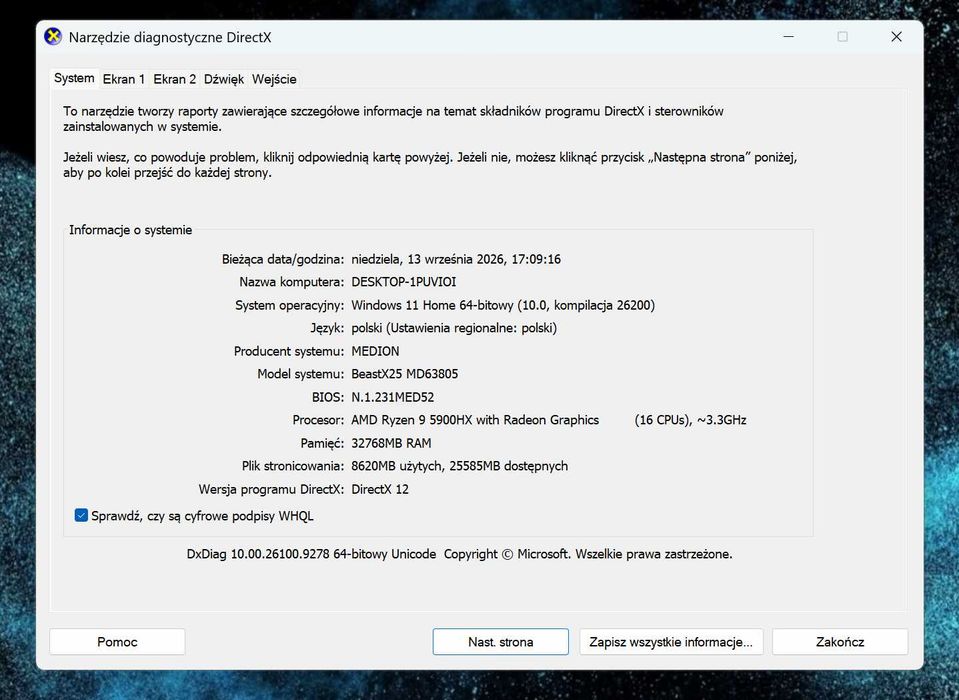Click the Producent systemu label
The image size is (959, 700).
click(289, 351)
